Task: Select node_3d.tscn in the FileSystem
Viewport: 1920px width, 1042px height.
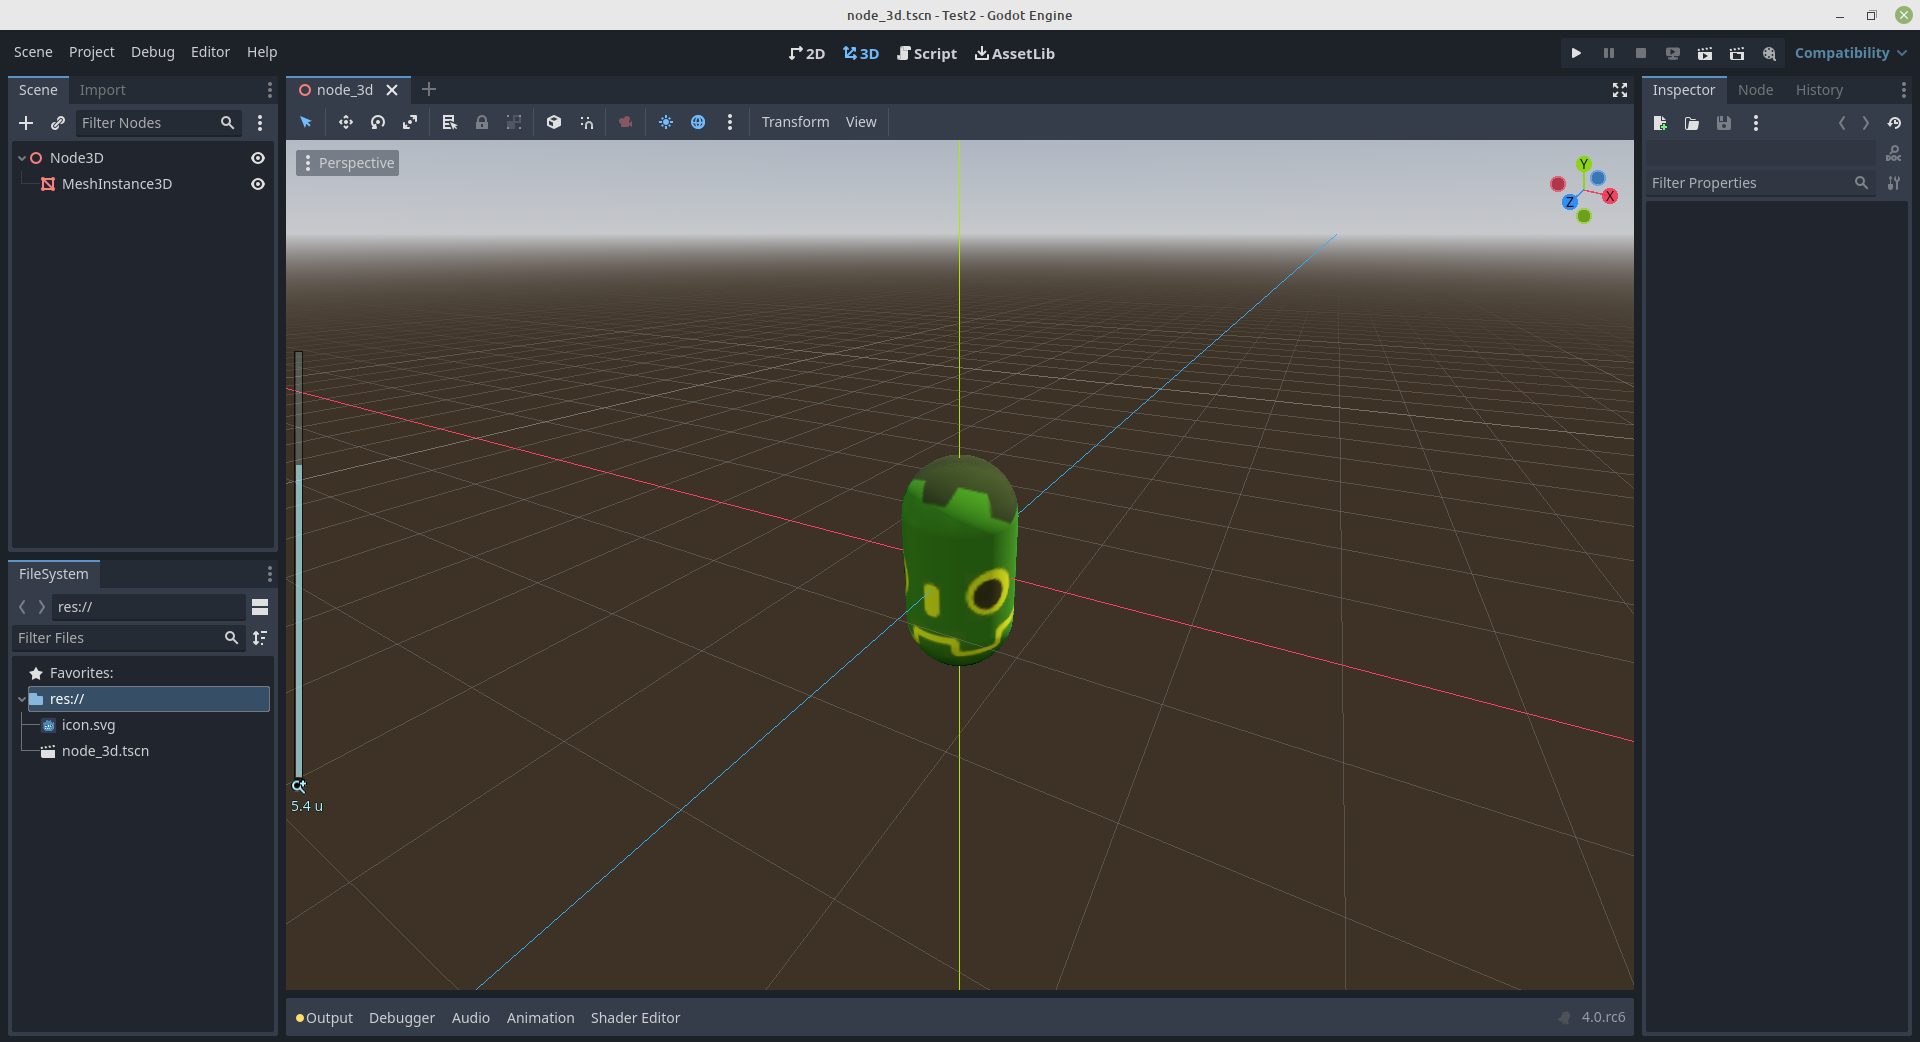Action: pyautogui.click(x=104, y=751)
